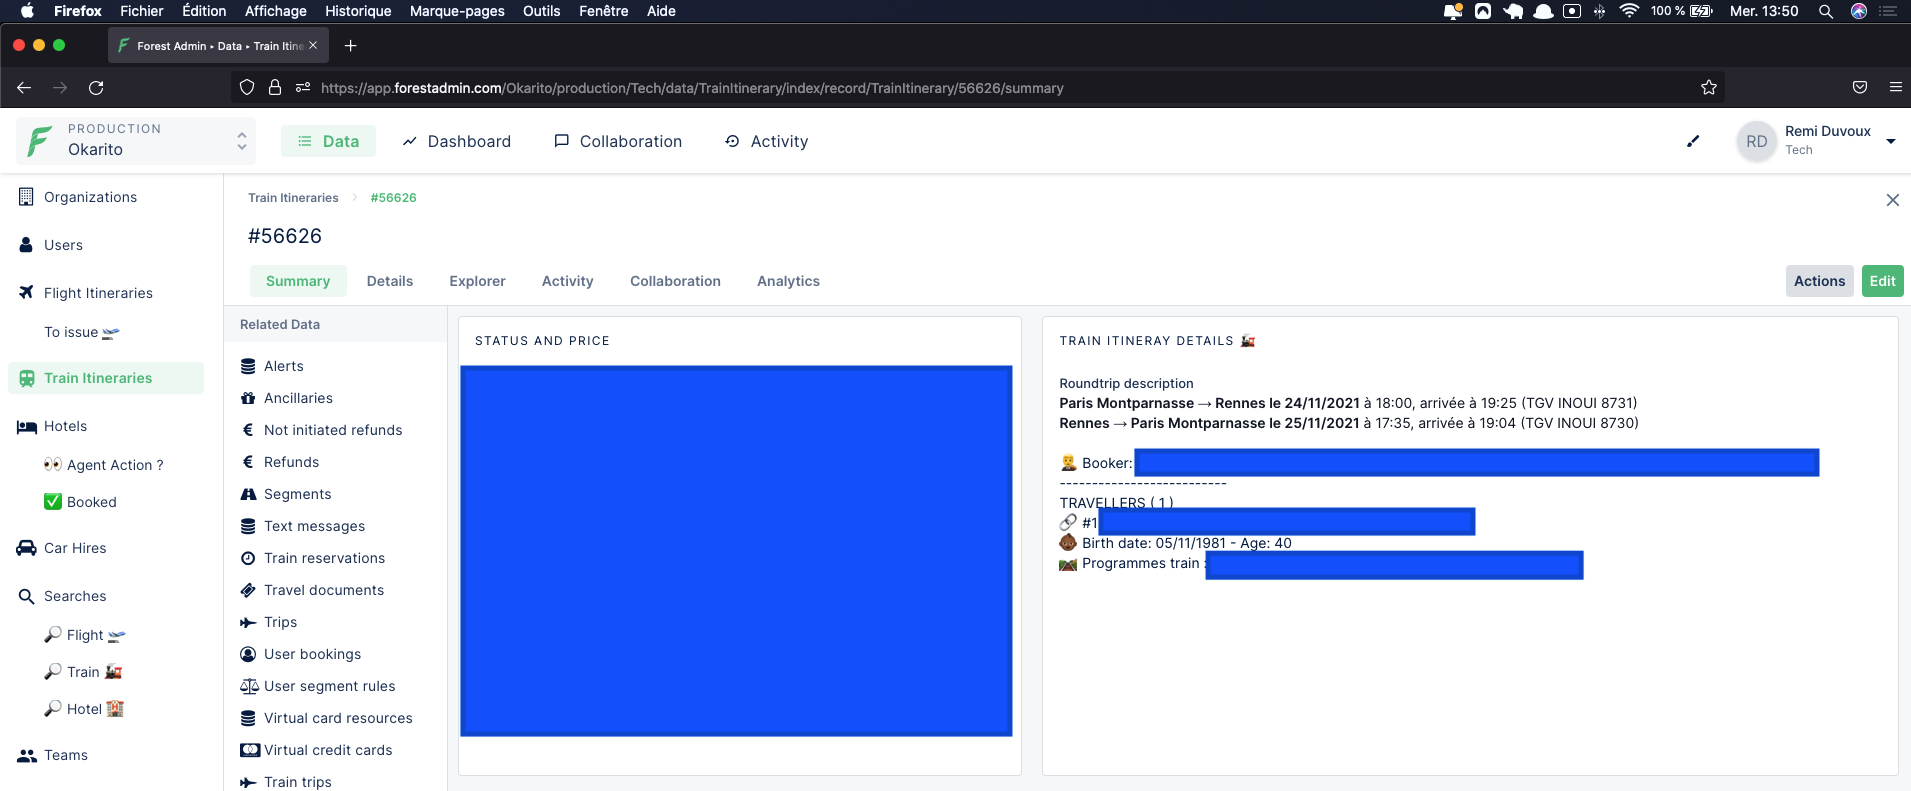Bookmark this page with the star icon
The width and height of the screenshot is (1911, 791).
pyautogui.click(x=1709, y=88)
